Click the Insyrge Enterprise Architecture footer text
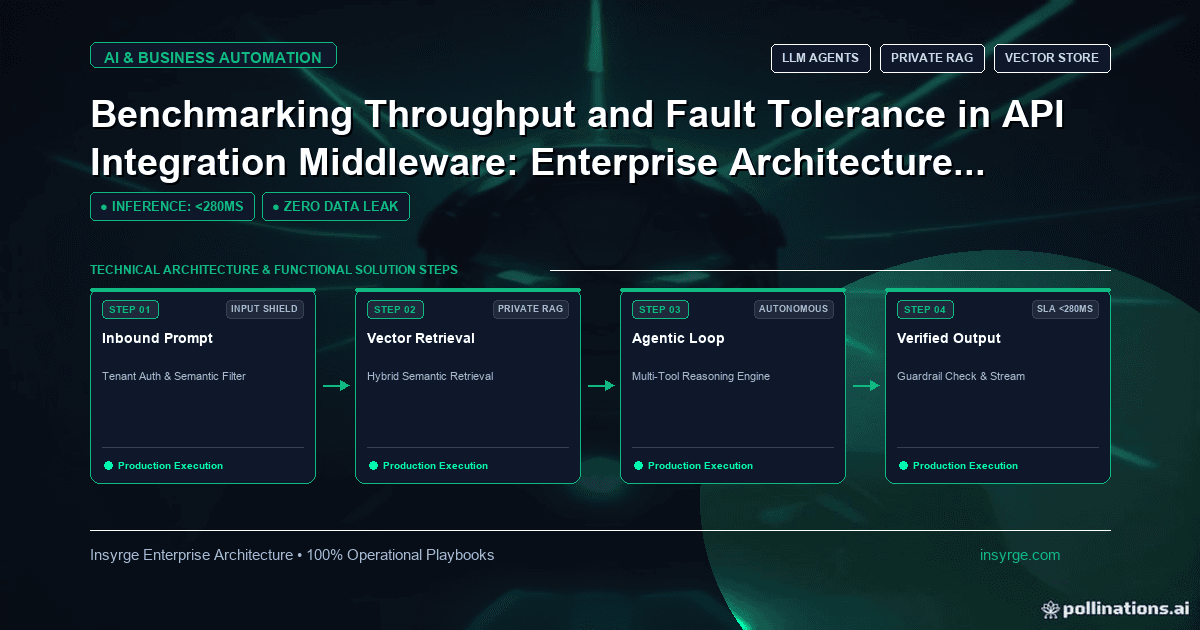This screenshot has width=1200, height=630. click(292, 555)
